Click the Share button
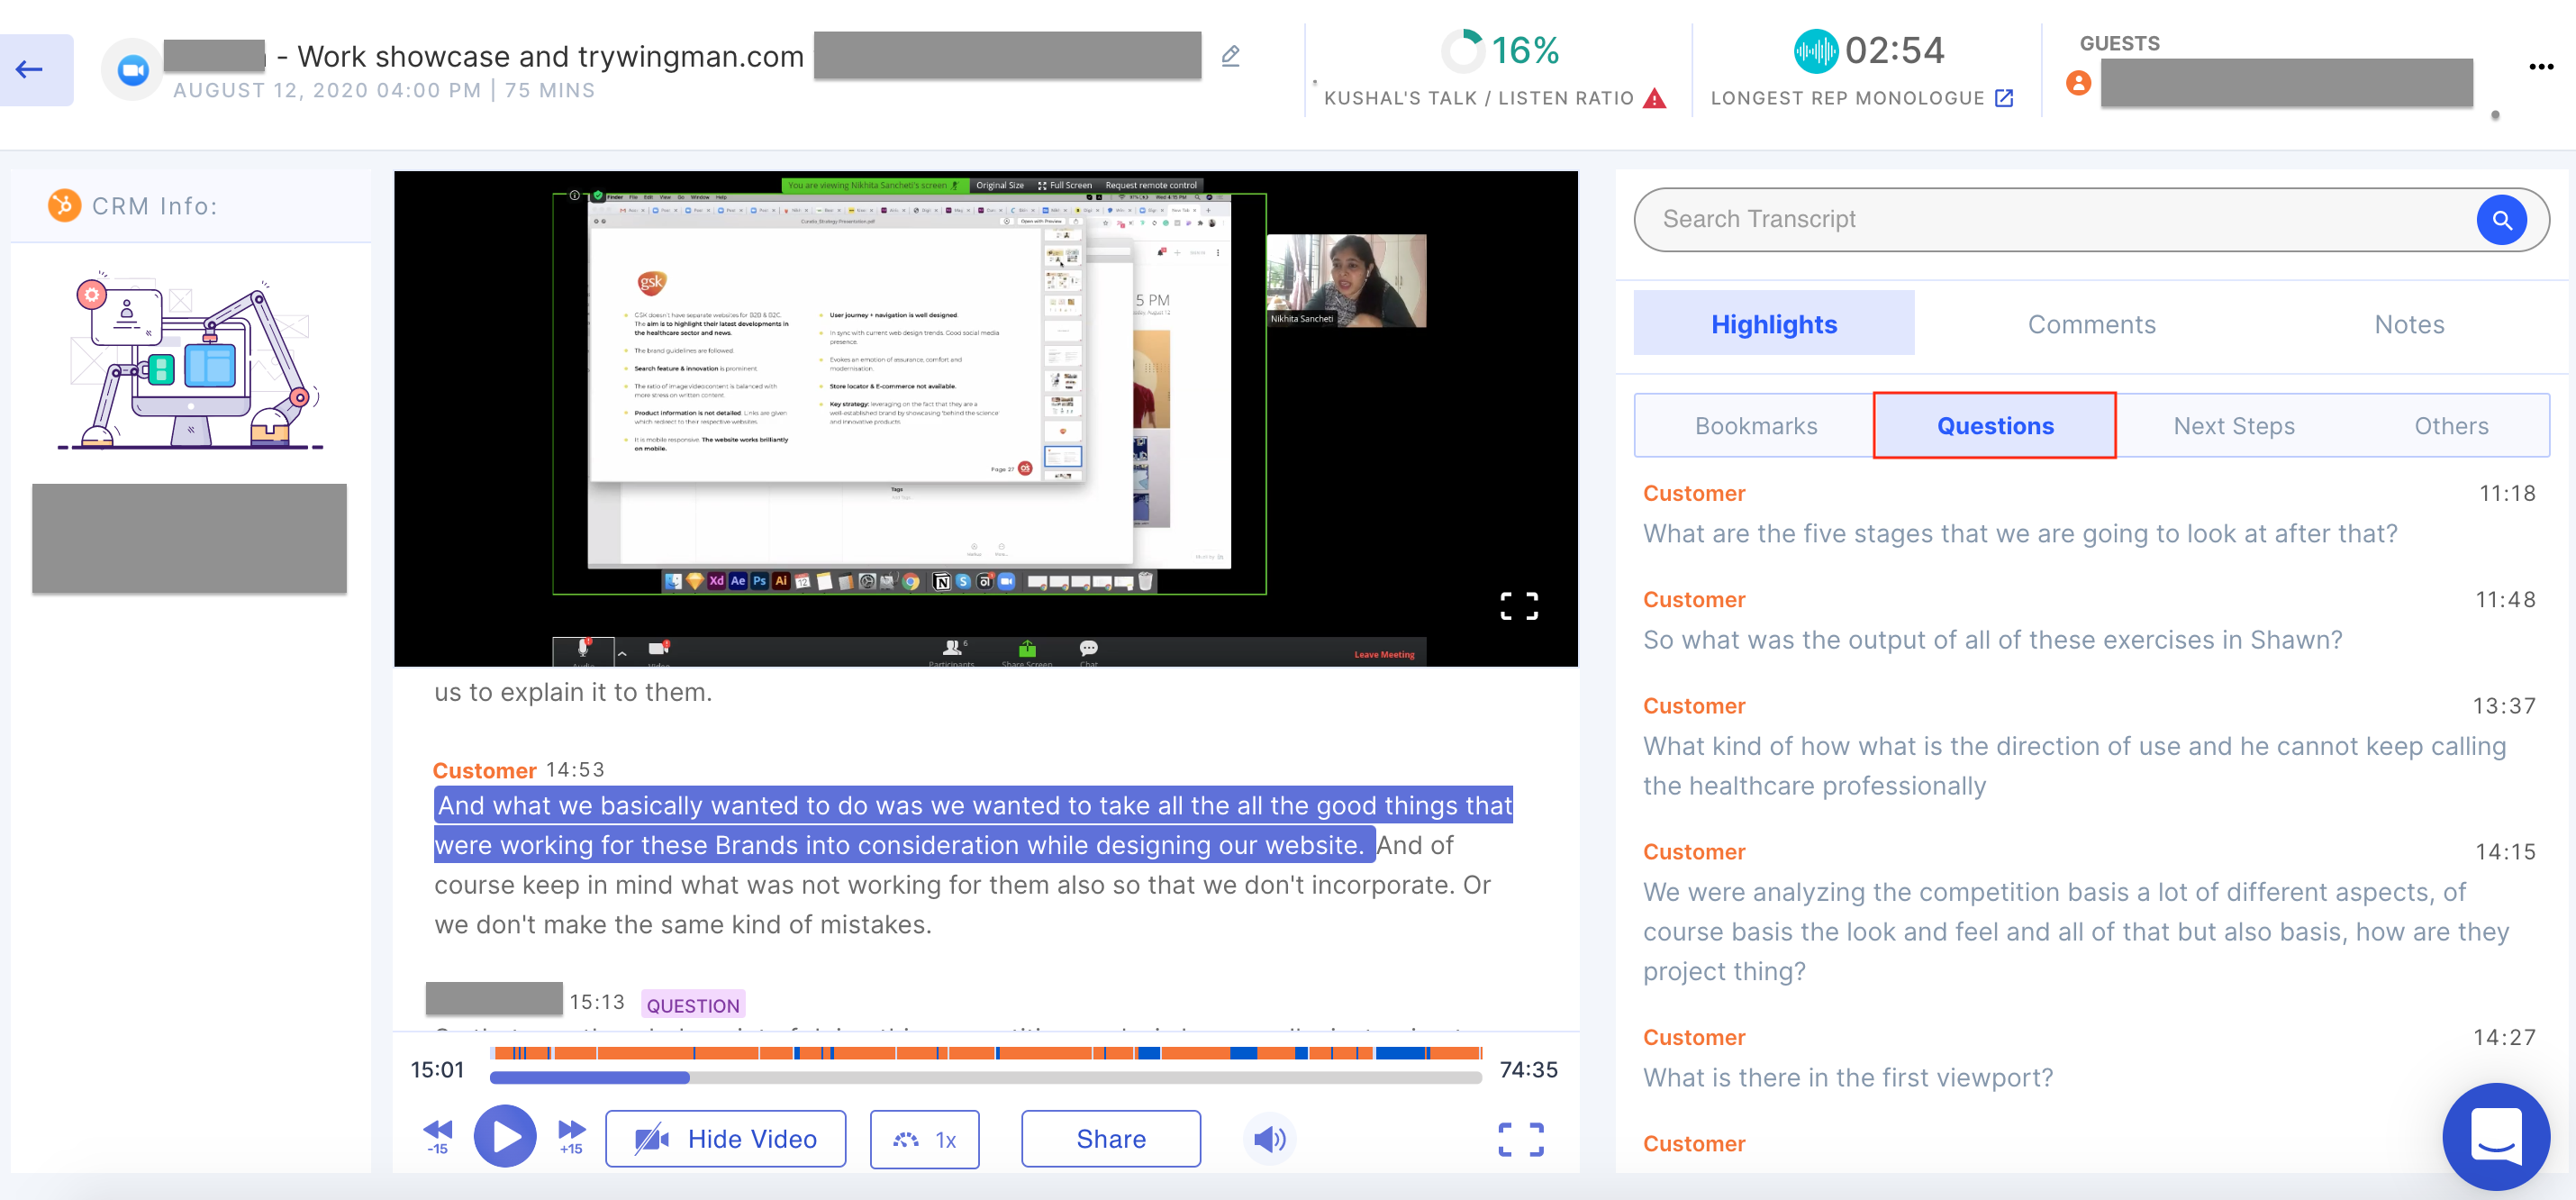This screenshot has height=1200, width=2576. click(1110, 1139)
